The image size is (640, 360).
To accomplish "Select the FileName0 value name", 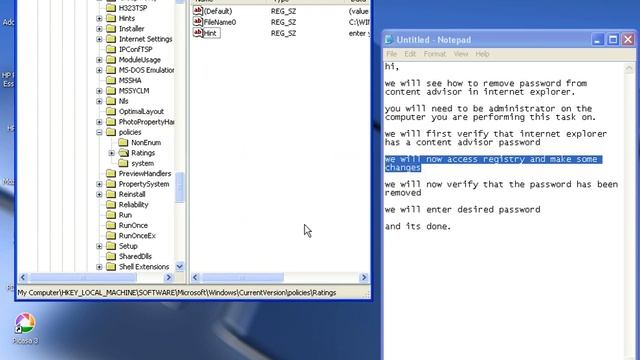I will tap(220, 22).
